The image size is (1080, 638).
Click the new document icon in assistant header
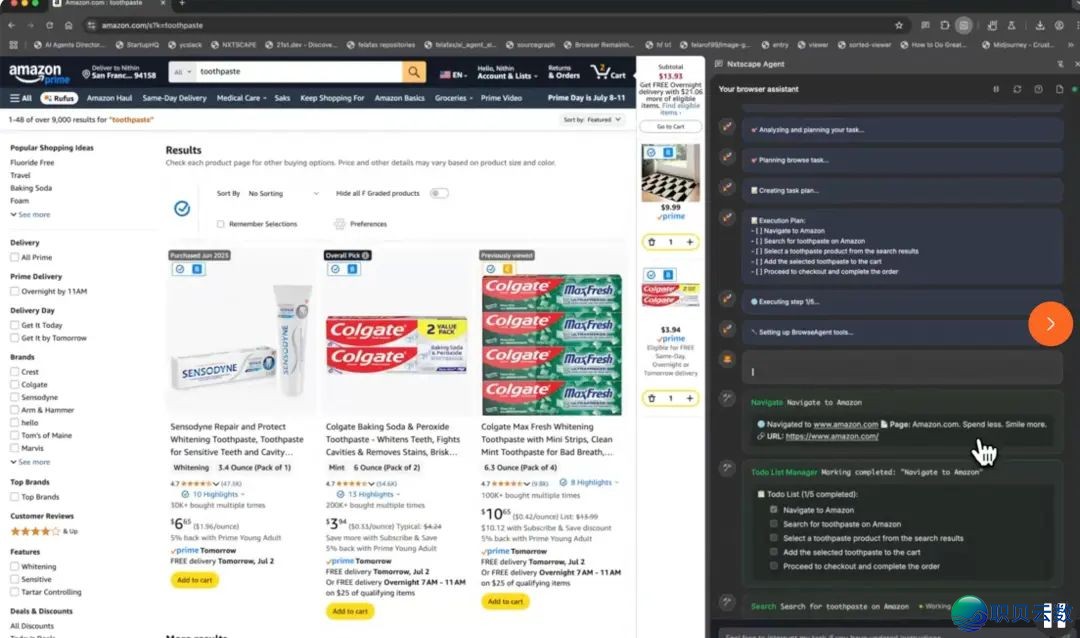tap(1059, 90)
